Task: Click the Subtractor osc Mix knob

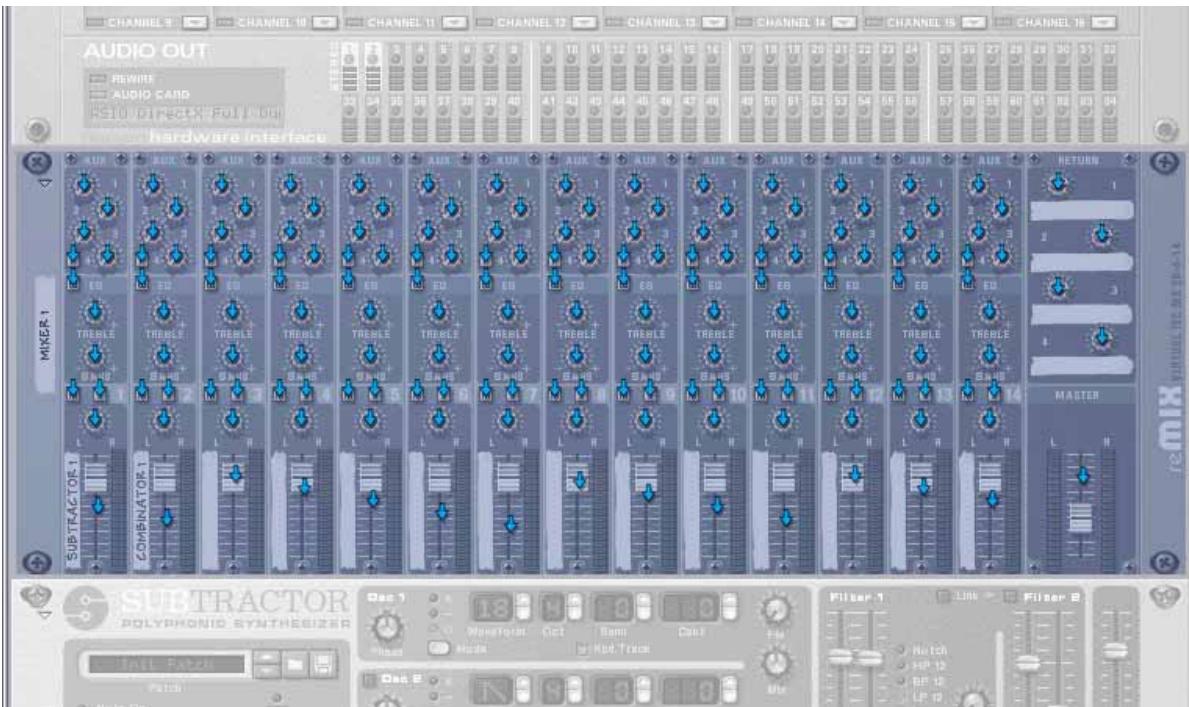Action: click(776, 663)
